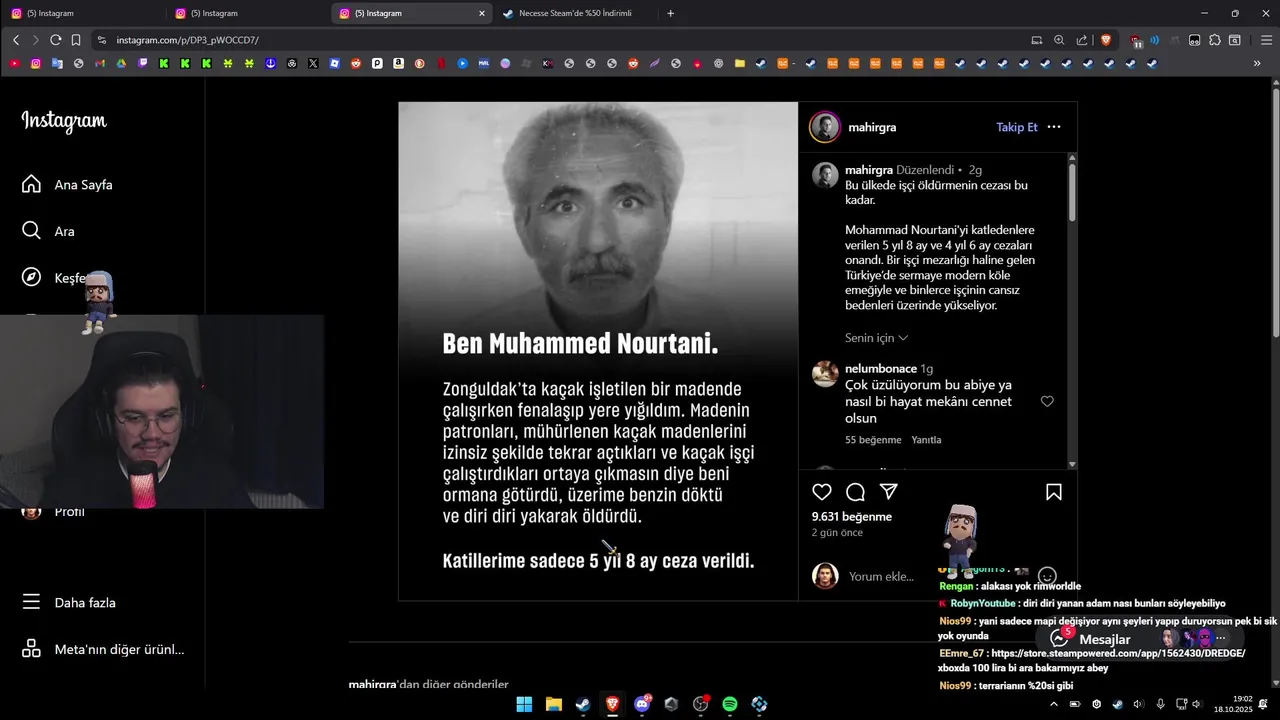This screenshot has width=1280, height=720.
Task: Like the post with the heart icon
Action: [x=822, y=492]
